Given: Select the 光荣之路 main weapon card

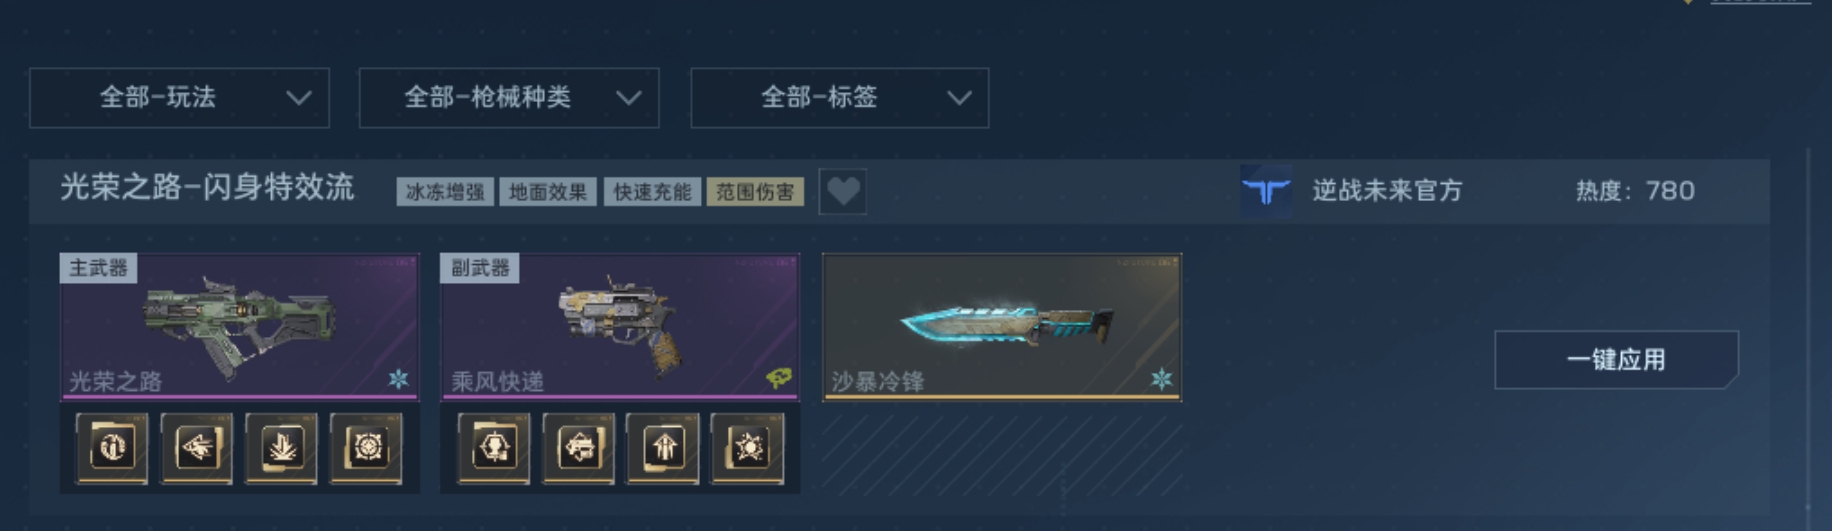Looking at the screenshot, I should point(239,327).
